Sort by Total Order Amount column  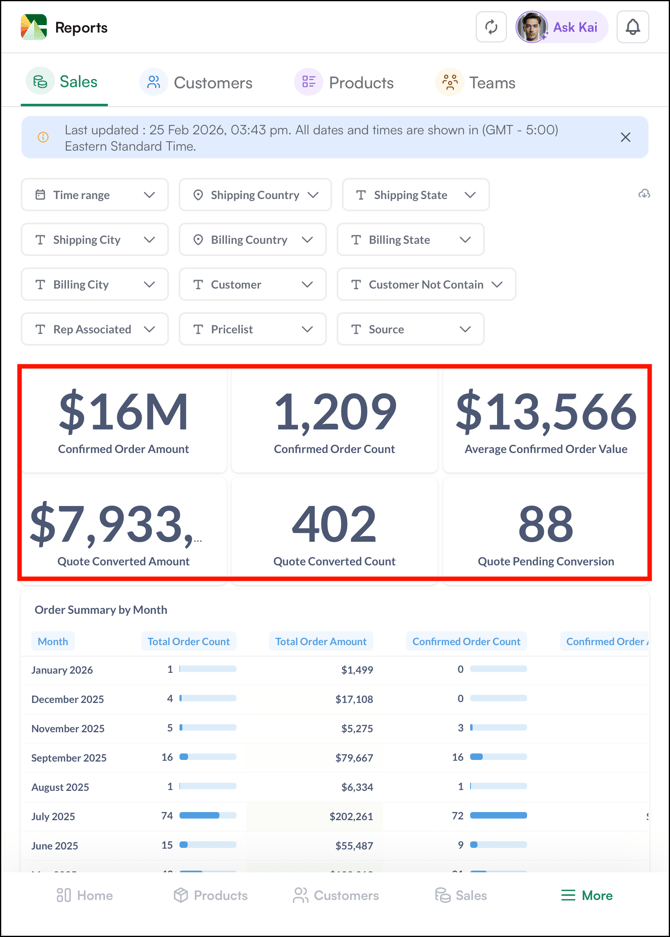click(321, 642)
